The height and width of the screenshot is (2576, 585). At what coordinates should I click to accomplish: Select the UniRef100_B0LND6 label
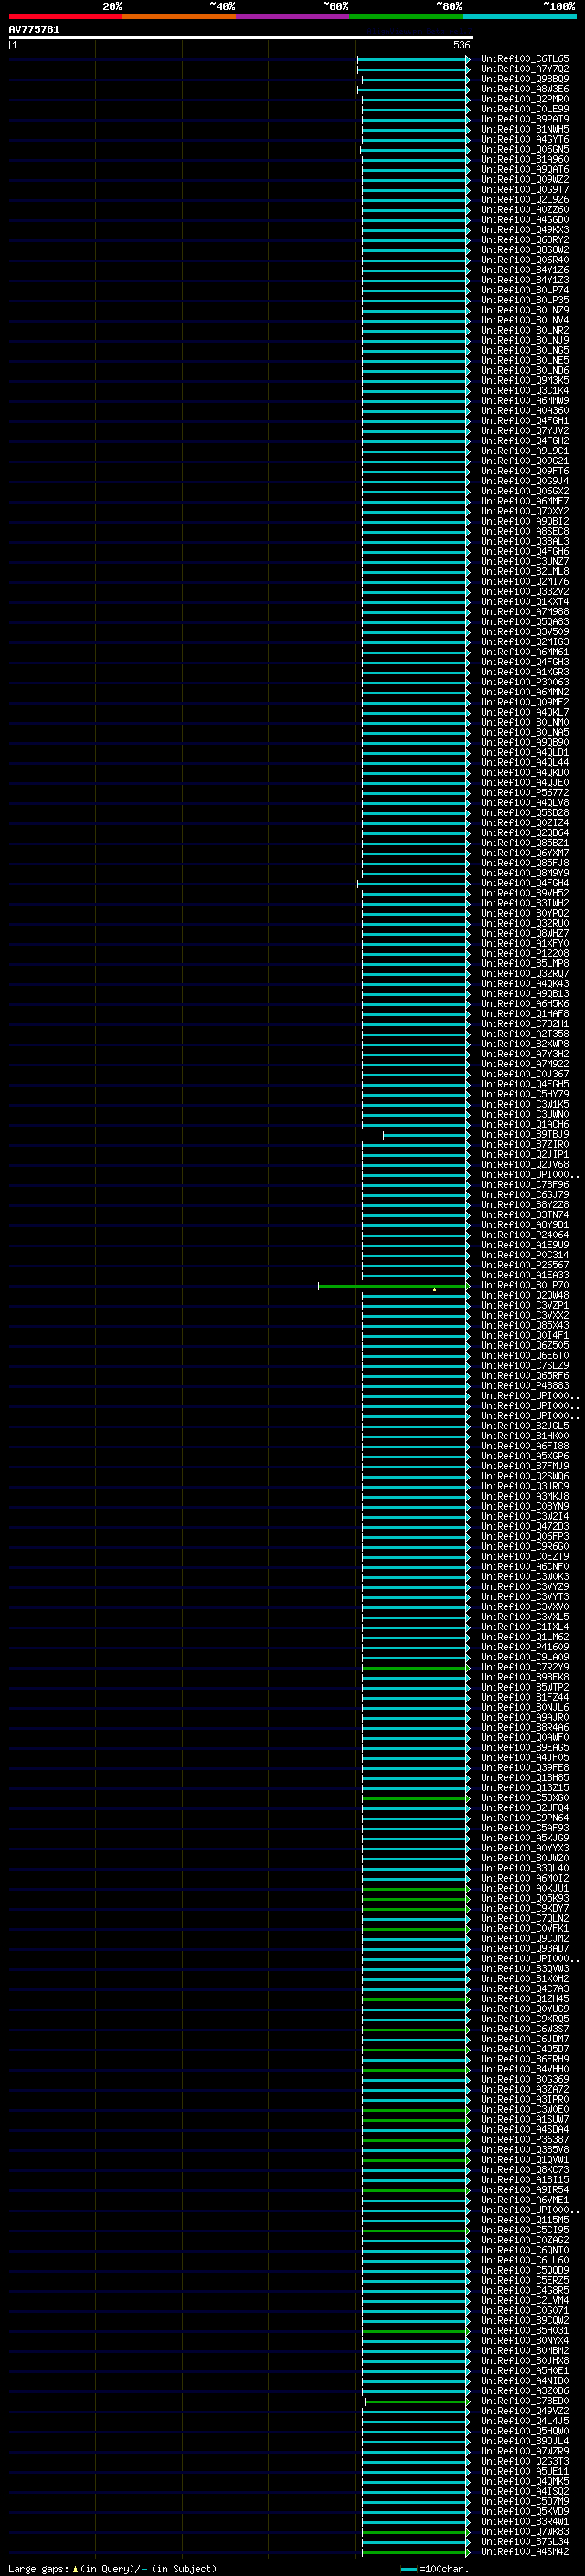[525, 371]
